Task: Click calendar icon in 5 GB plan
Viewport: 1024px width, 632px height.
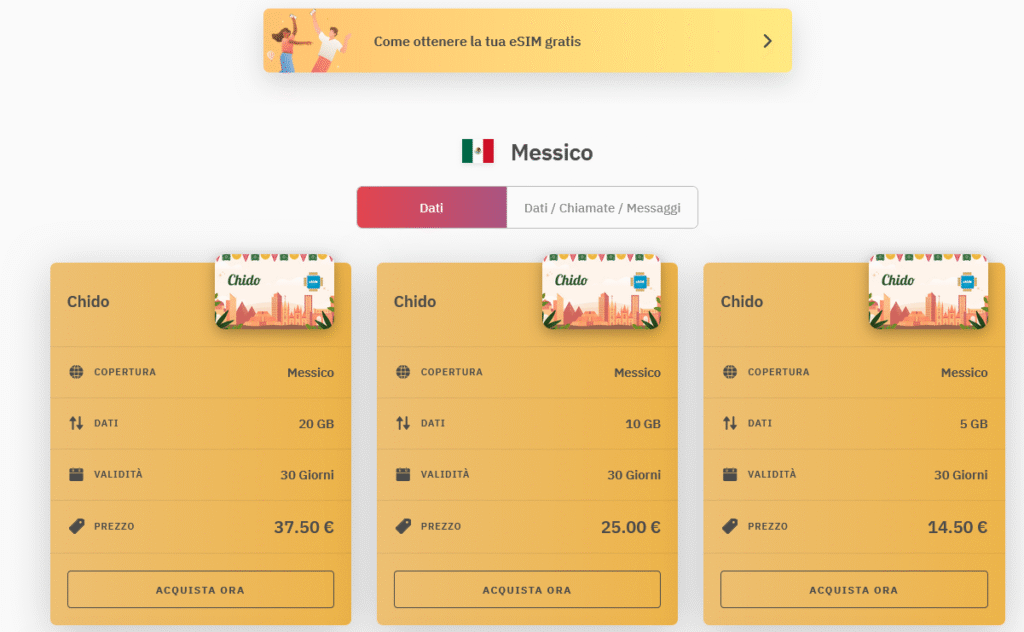Action: click(730, 474)
